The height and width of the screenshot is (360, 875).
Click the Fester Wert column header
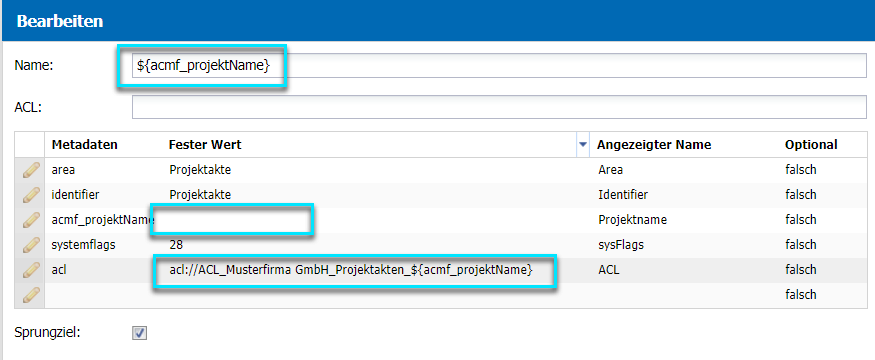click(x=205, y=145)
